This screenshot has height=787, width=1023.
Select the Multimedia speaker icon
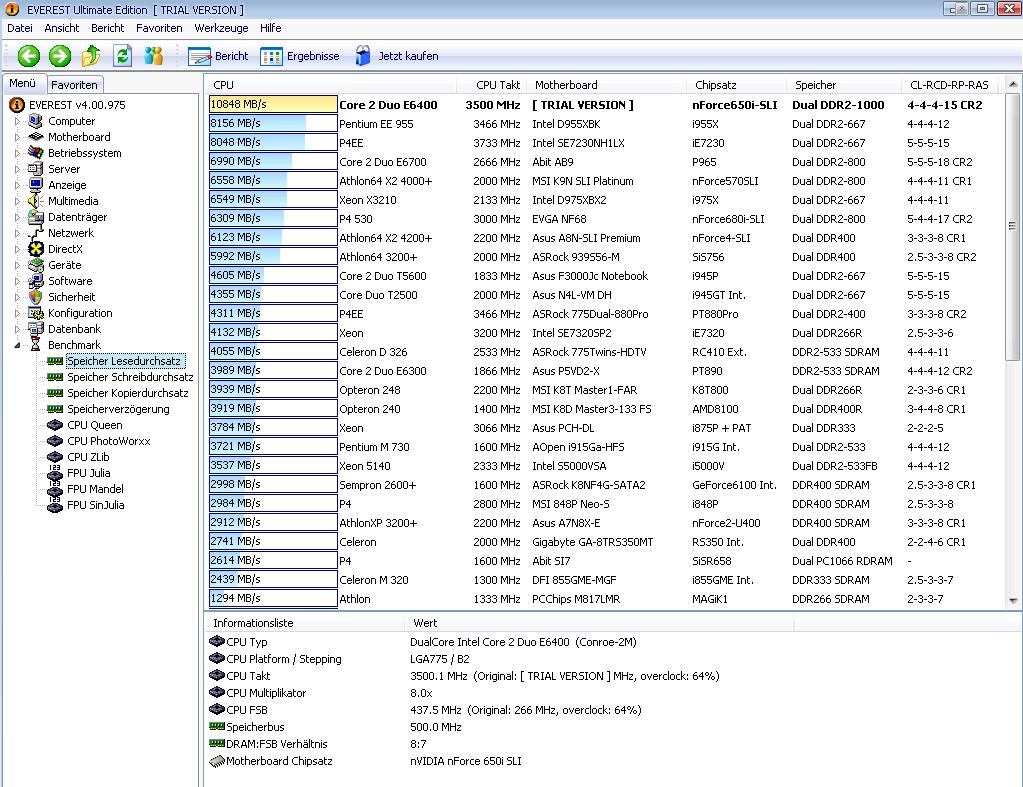[x=36, y=201]
